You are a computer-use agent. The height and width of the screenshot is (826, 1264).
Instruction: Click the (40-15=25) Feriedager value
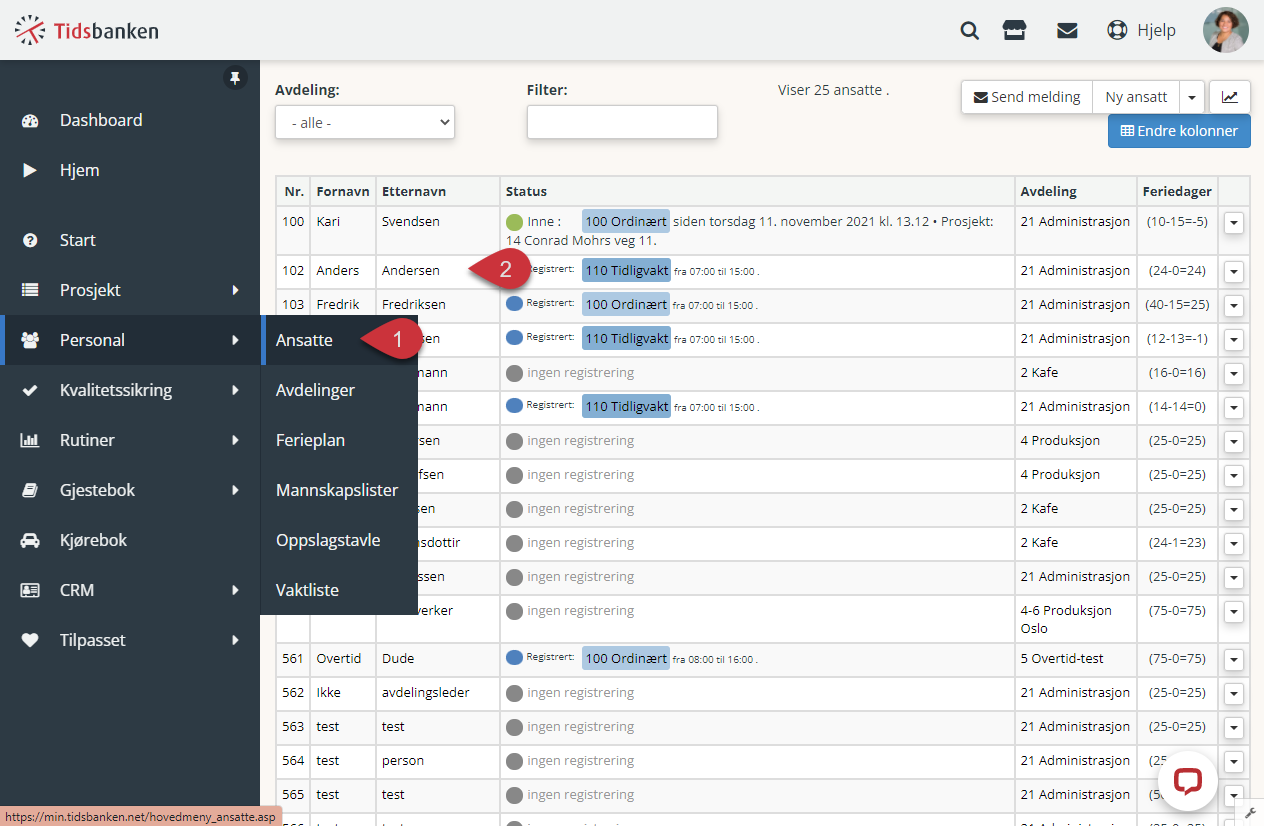[1178, 304]
